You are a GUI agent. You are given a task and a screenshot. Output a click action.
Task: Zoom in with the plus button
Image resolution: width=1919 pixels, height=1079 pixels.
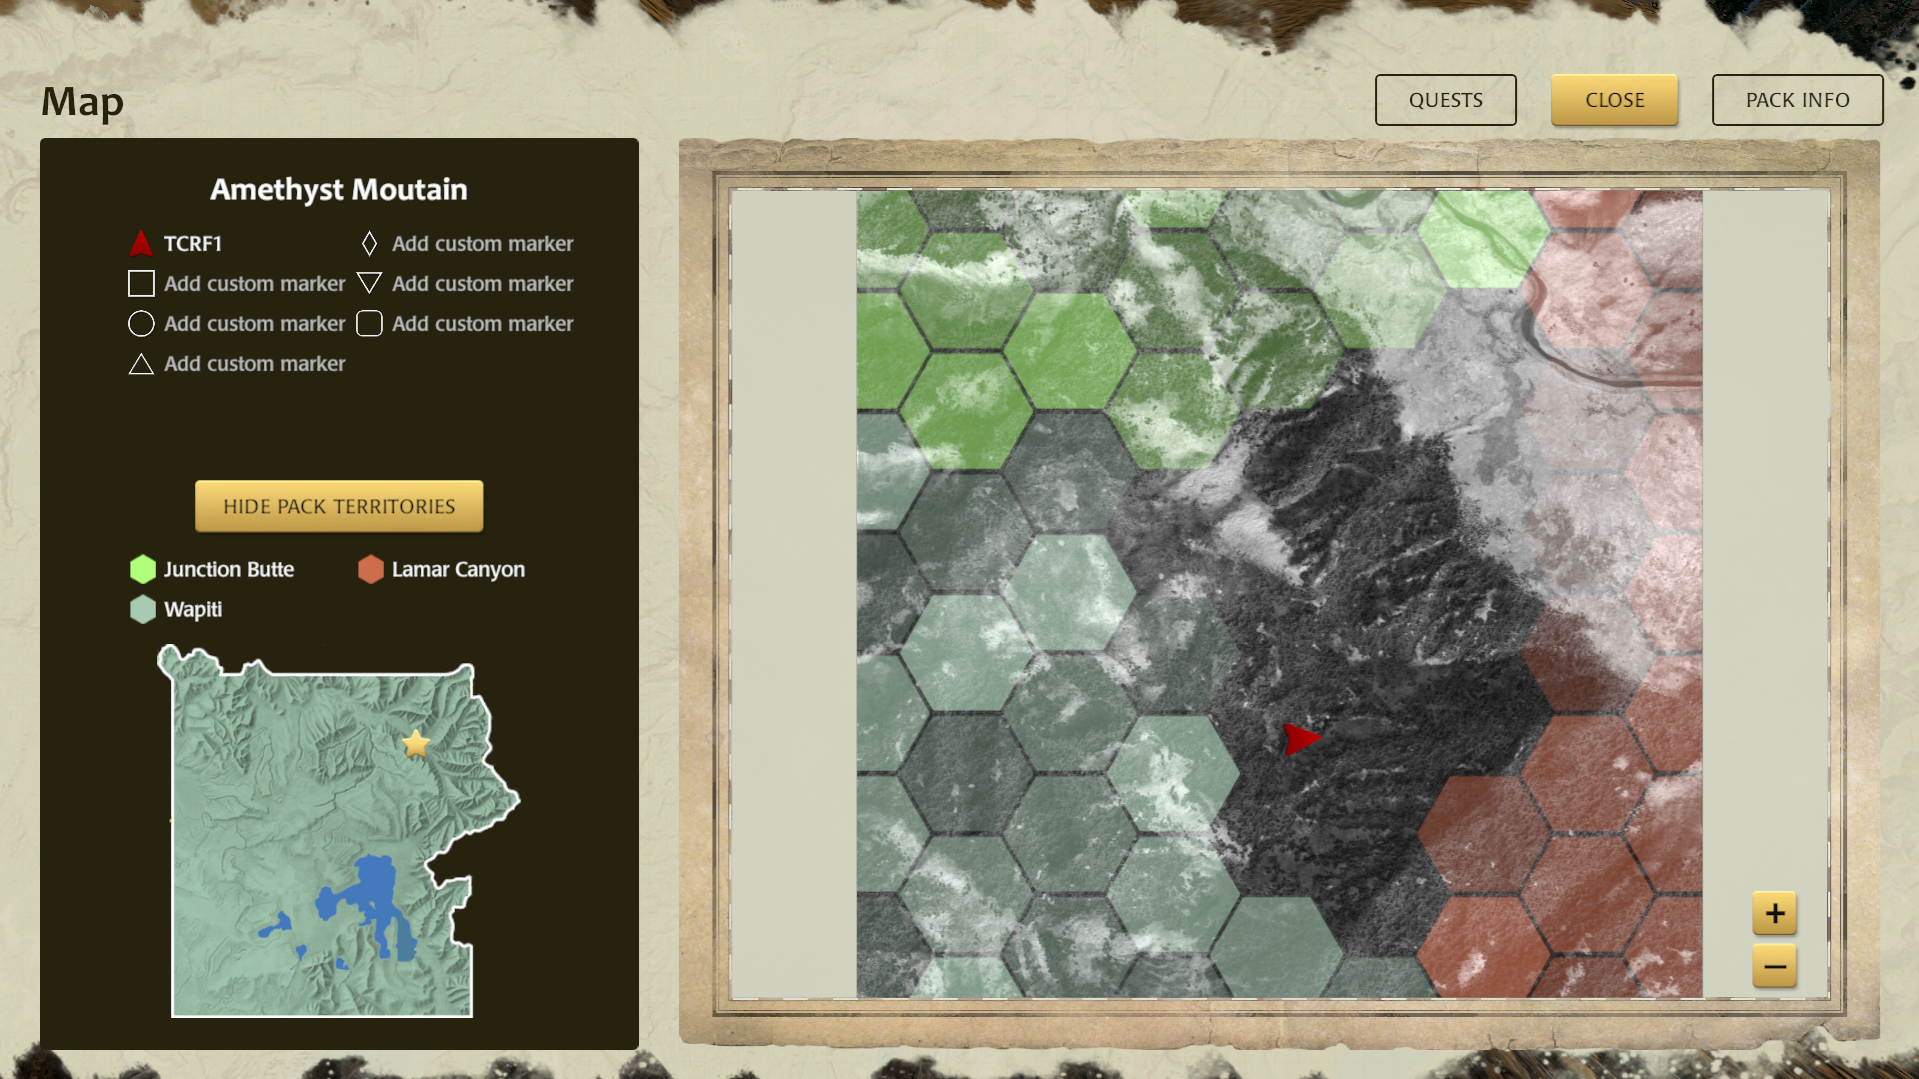pos(1774,913)
